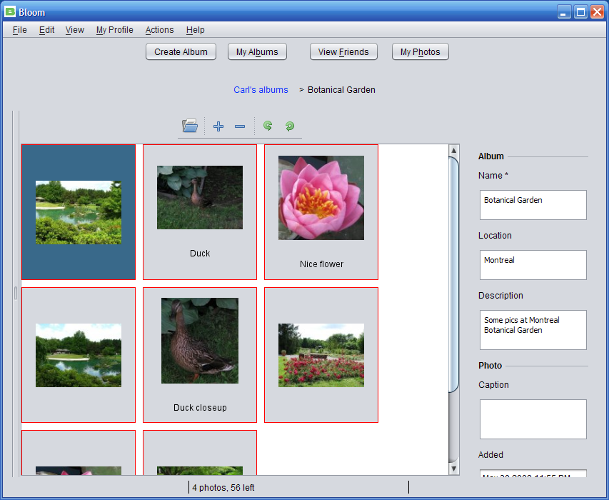Select the Nice flower photo thumbnail
609x500 pixels.
tap(321, 198)
